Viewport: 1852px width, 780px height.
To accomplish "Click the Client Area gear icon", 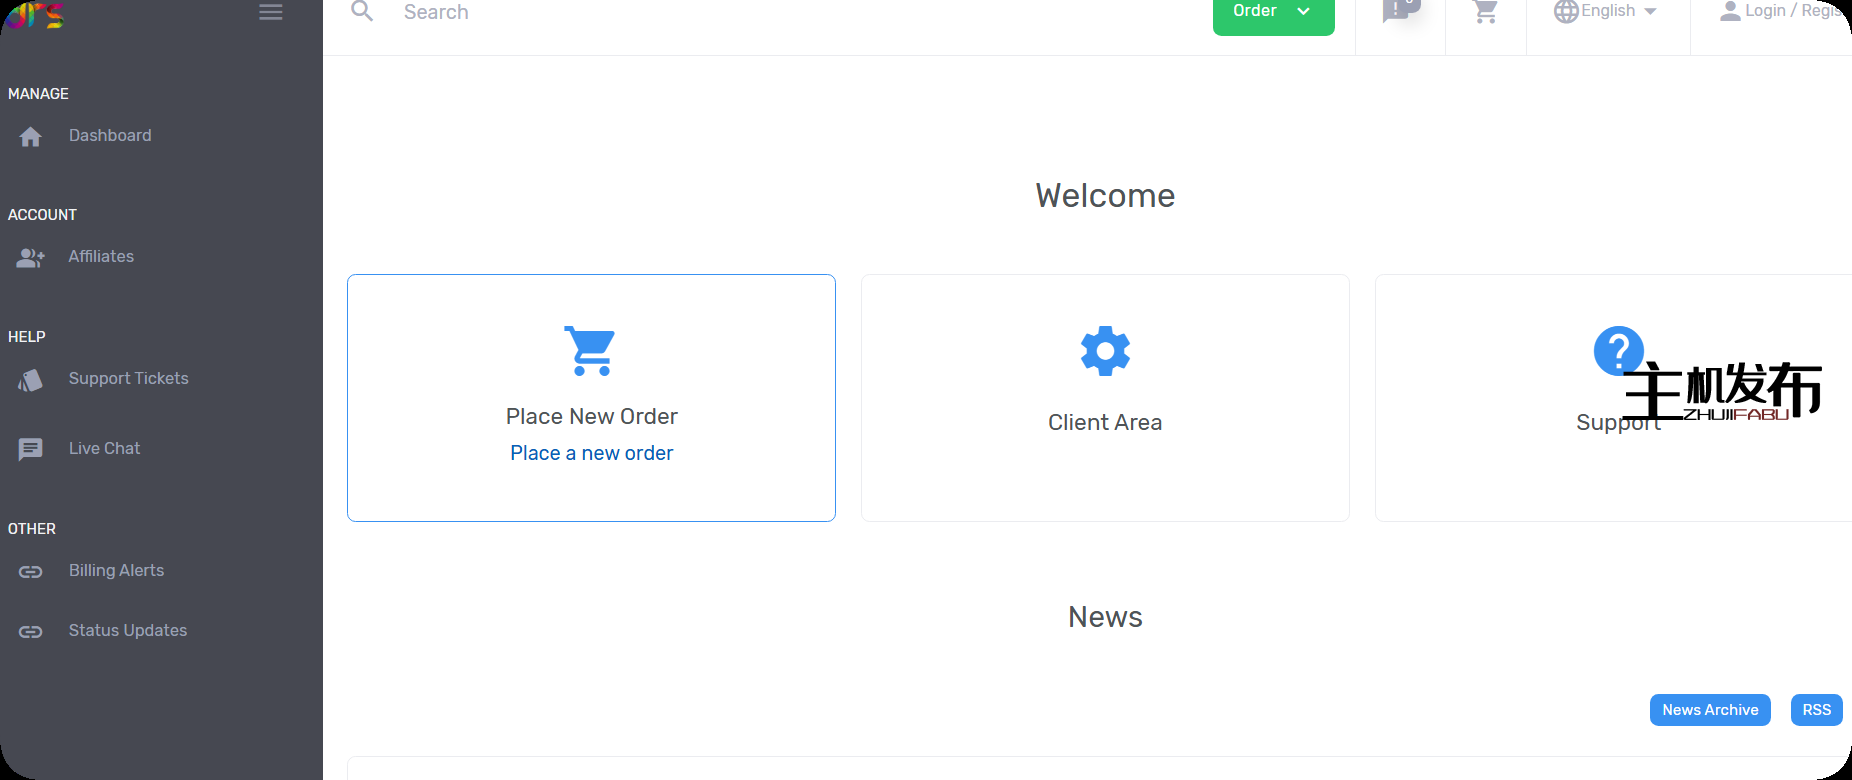I will coord(1105,351).
